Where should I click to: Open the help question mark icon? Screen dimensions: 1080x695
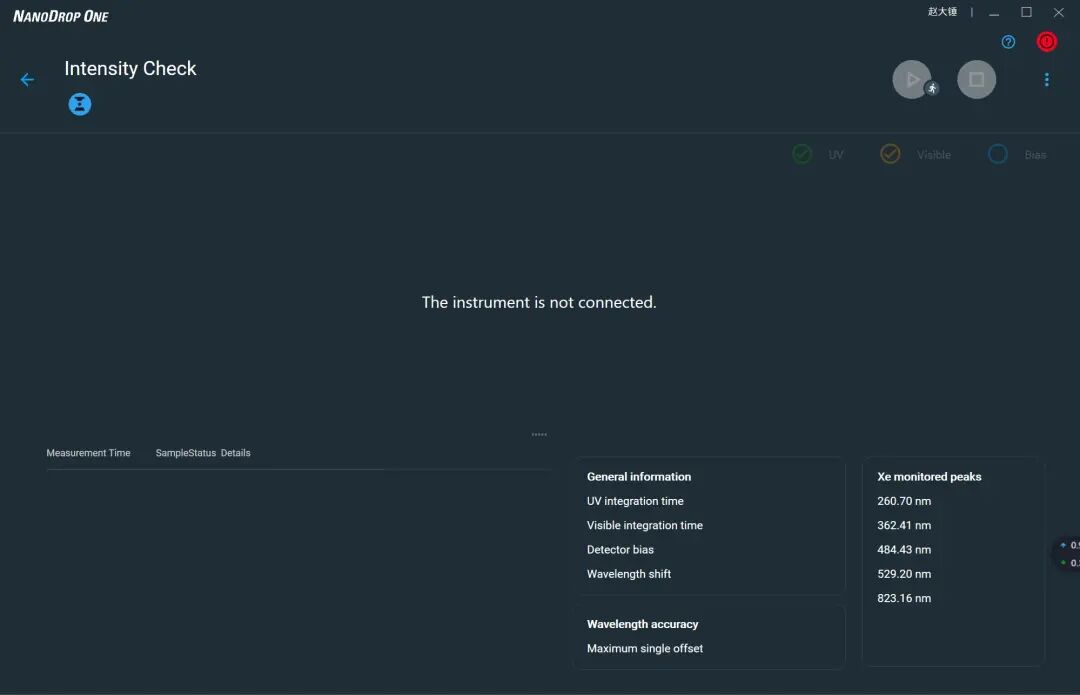1008,42
